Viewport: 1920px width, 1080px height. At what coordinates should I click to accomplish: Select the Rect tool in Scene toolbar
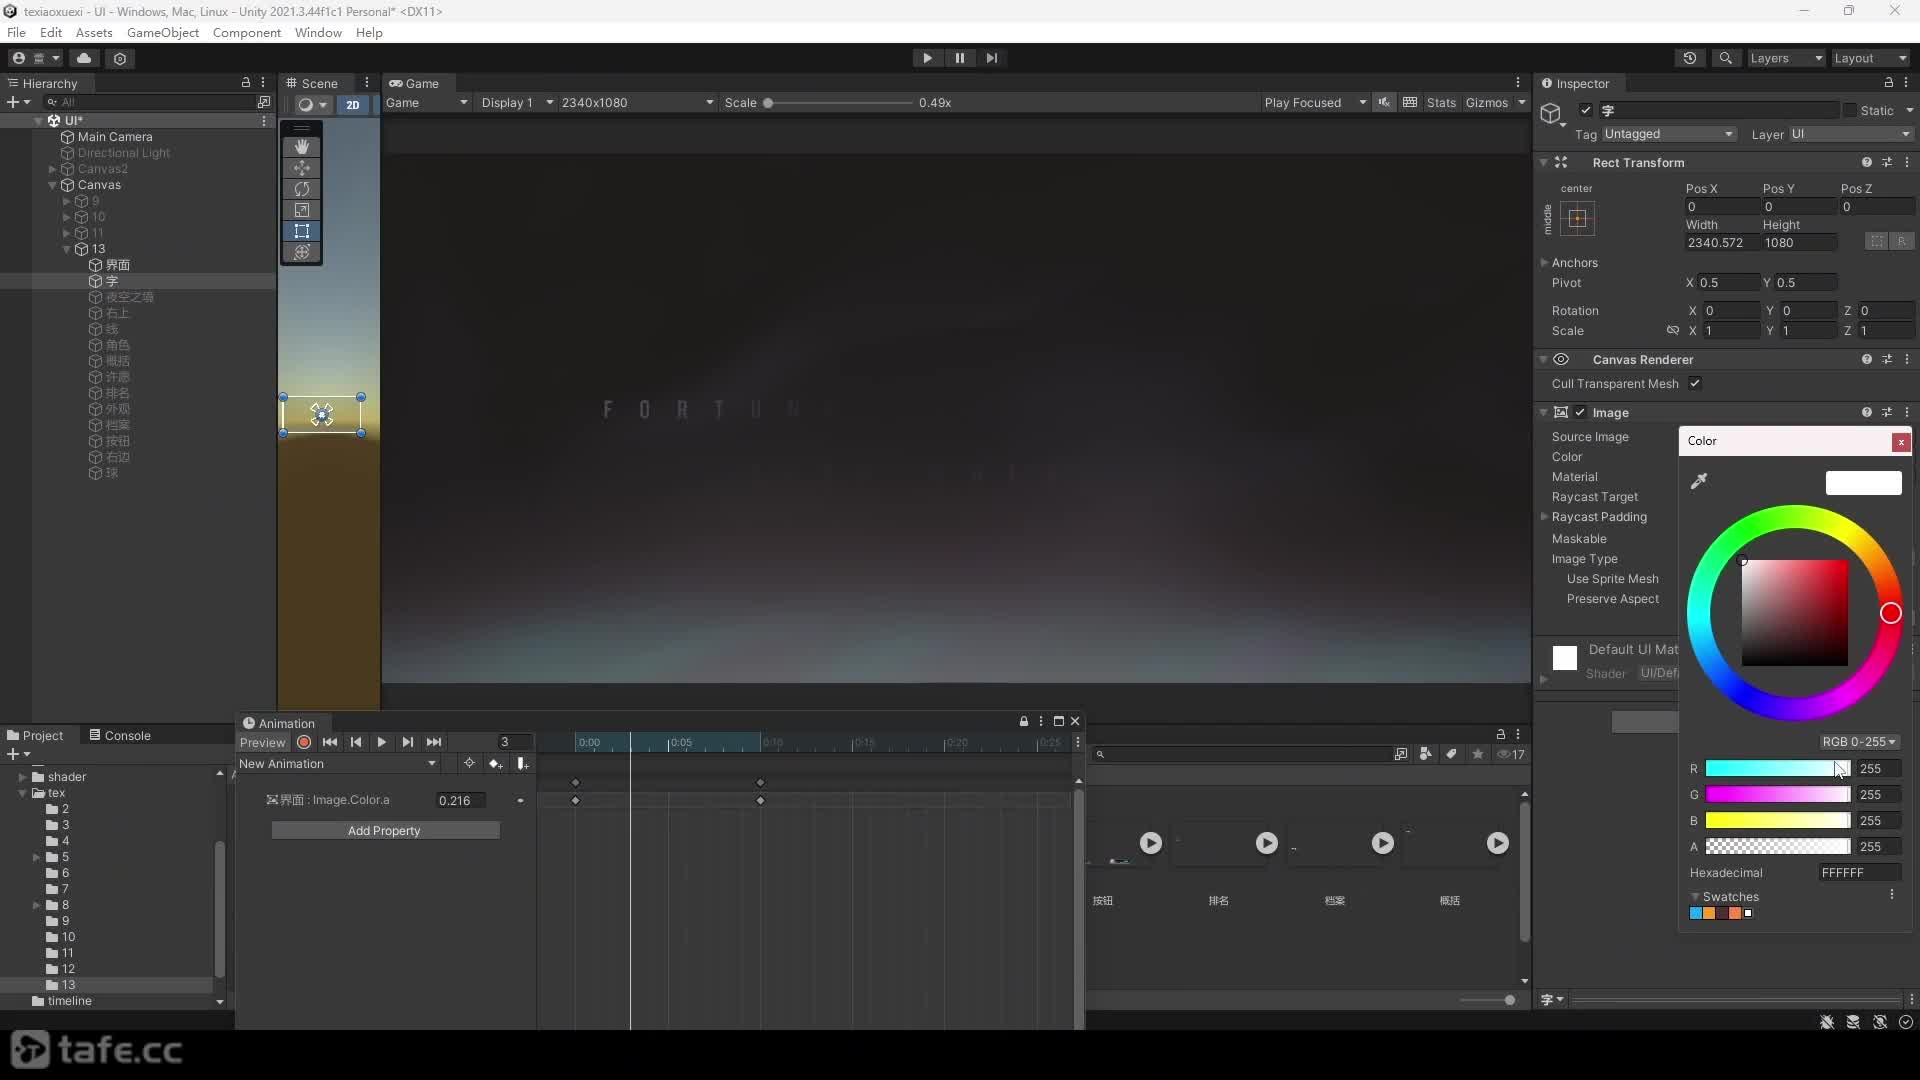tap(301, 231)
